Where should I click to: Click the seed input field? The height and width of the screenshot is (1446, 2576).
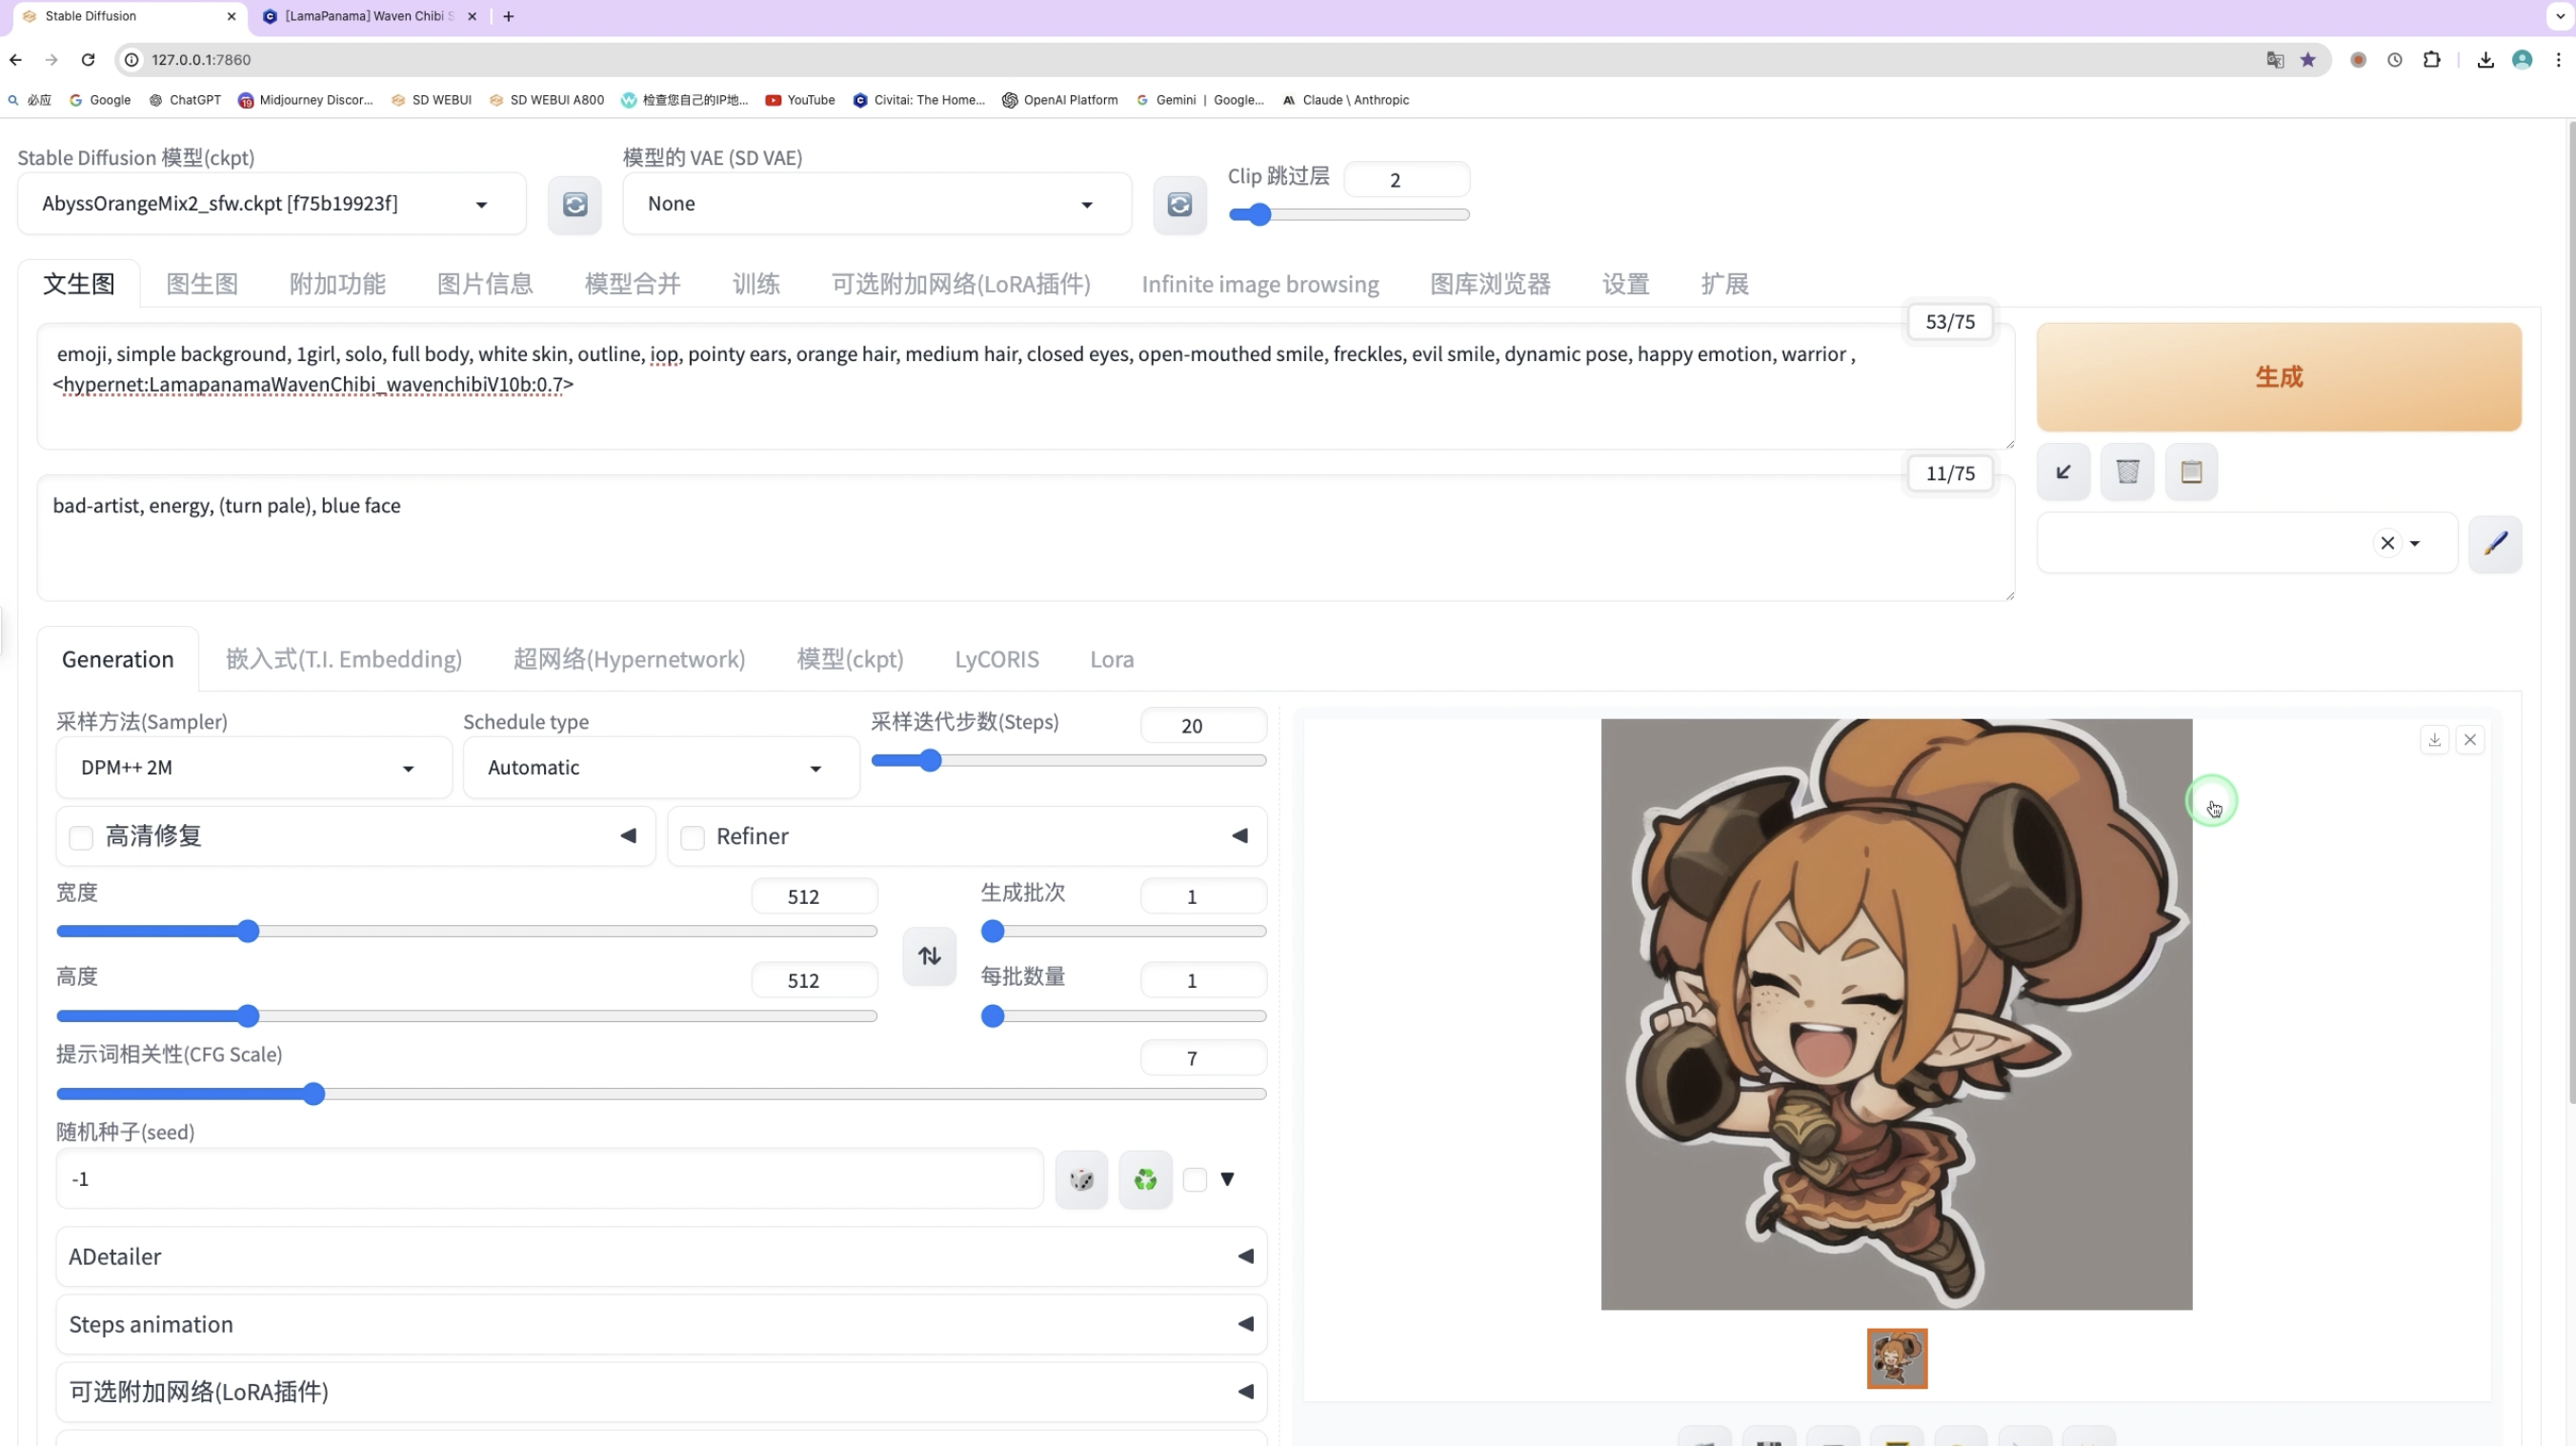[549, 1180]
